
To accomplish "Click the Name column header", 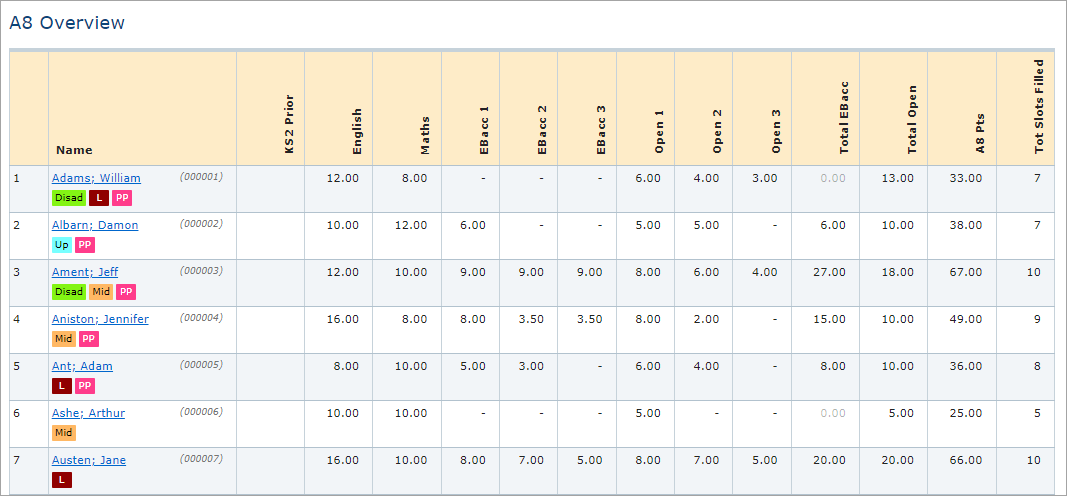I will coord(74,150).
